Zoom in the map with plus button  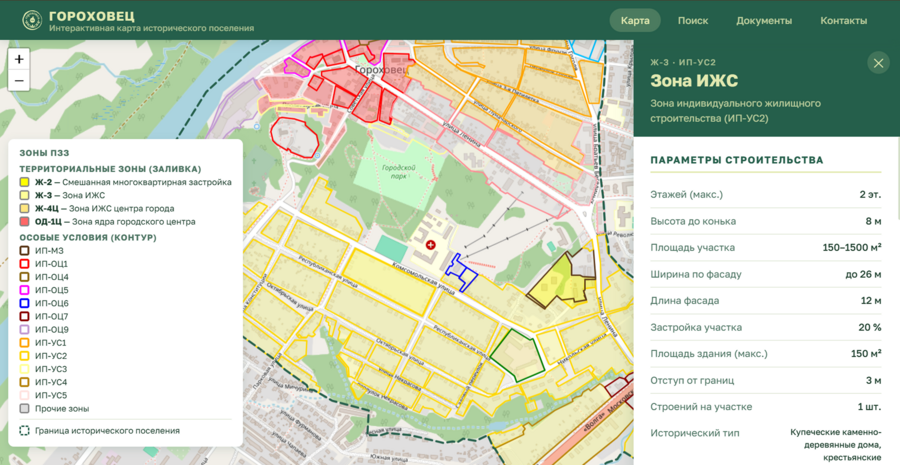[x=20, y=59]
